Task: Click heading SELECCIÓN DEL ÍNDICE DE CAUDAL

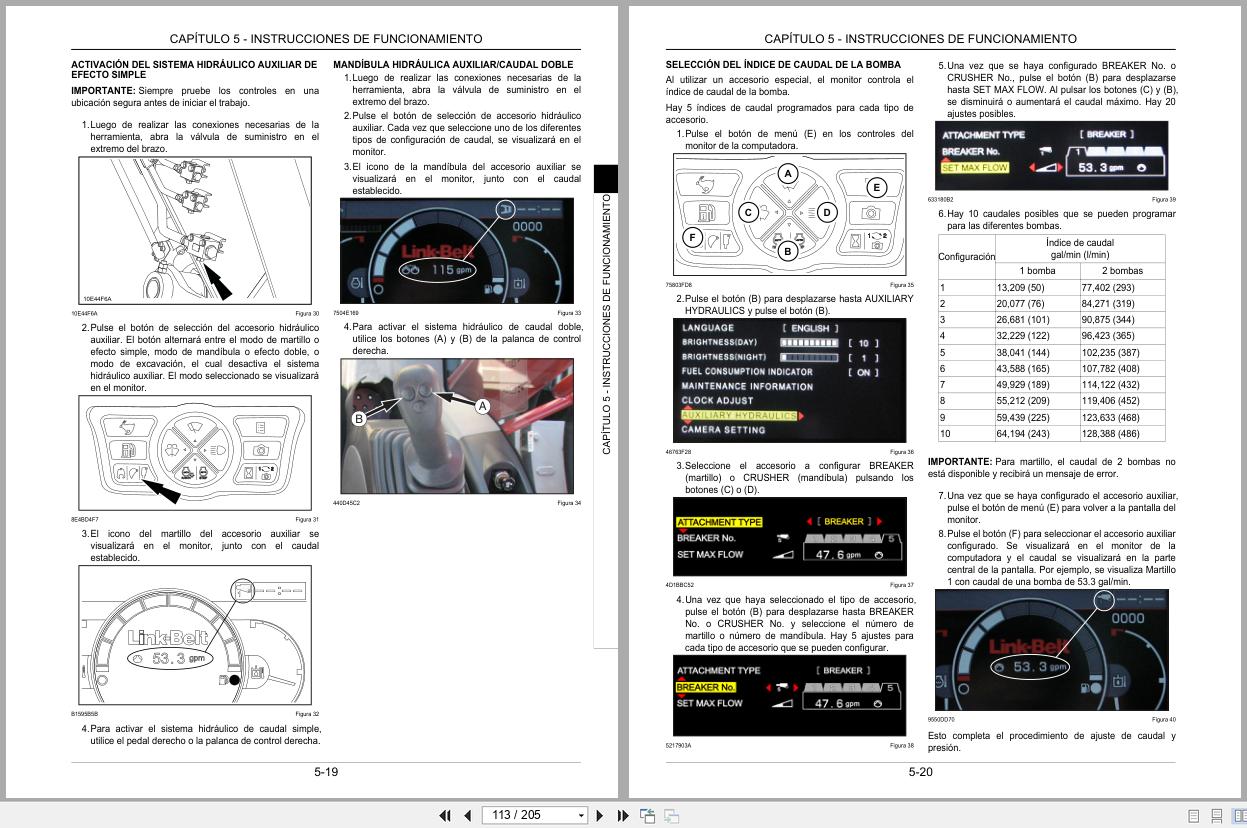Action: 783,64
